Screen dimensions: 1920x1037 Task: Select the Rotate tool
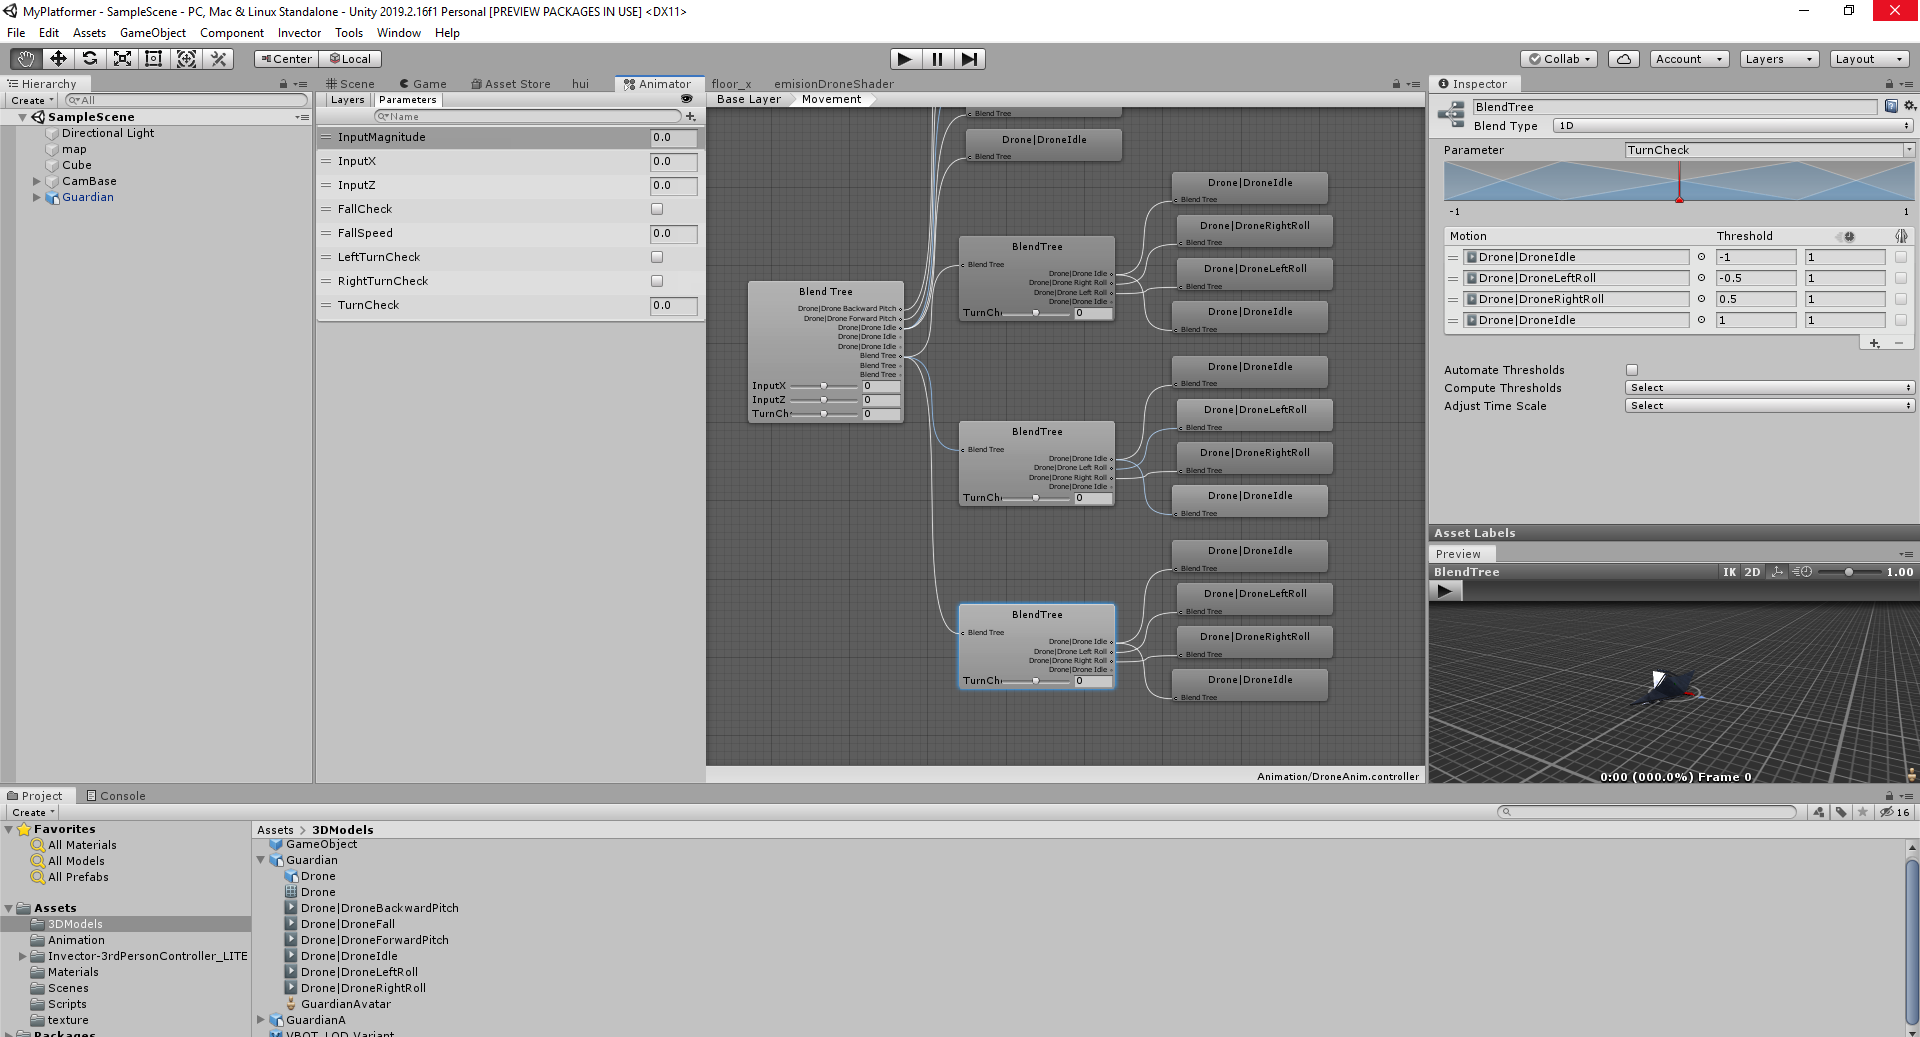pos(90,59)
